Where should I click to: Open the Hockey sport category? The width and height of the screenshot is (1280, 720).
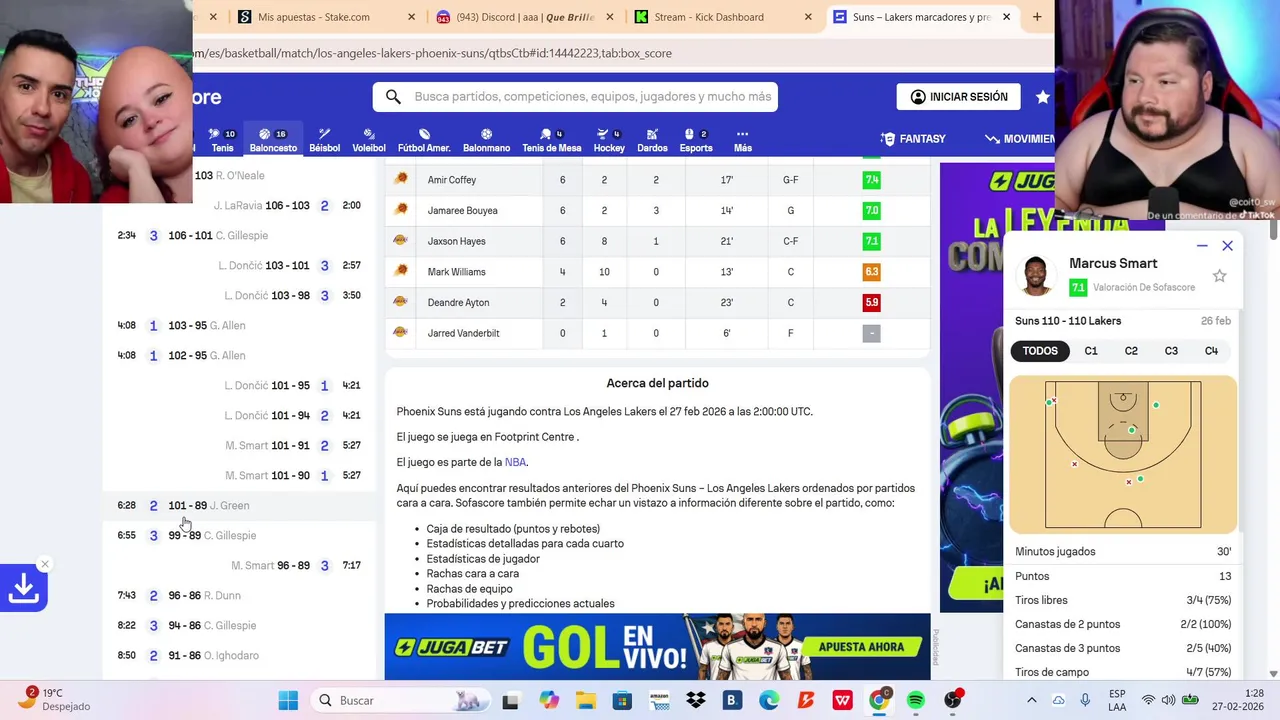pyautogui.click(x=609, y=140)
